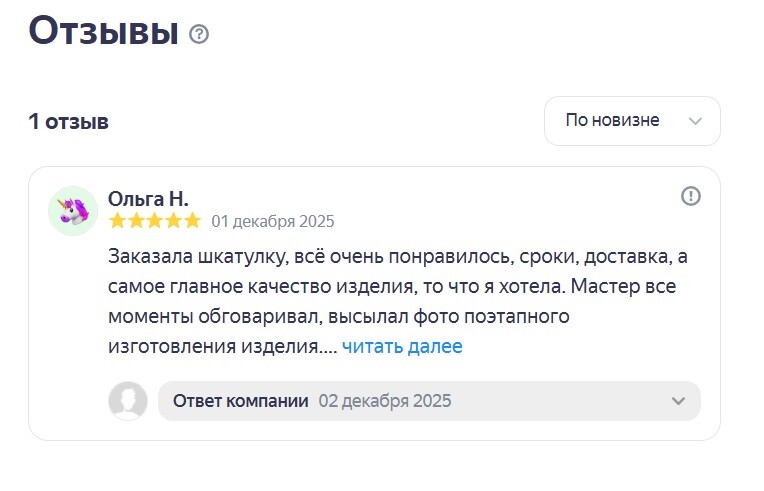Image resolution: width=764 pixels, height=491 pixels.
Task: Click the fourth star of the rating
Action: pos(174,221)
